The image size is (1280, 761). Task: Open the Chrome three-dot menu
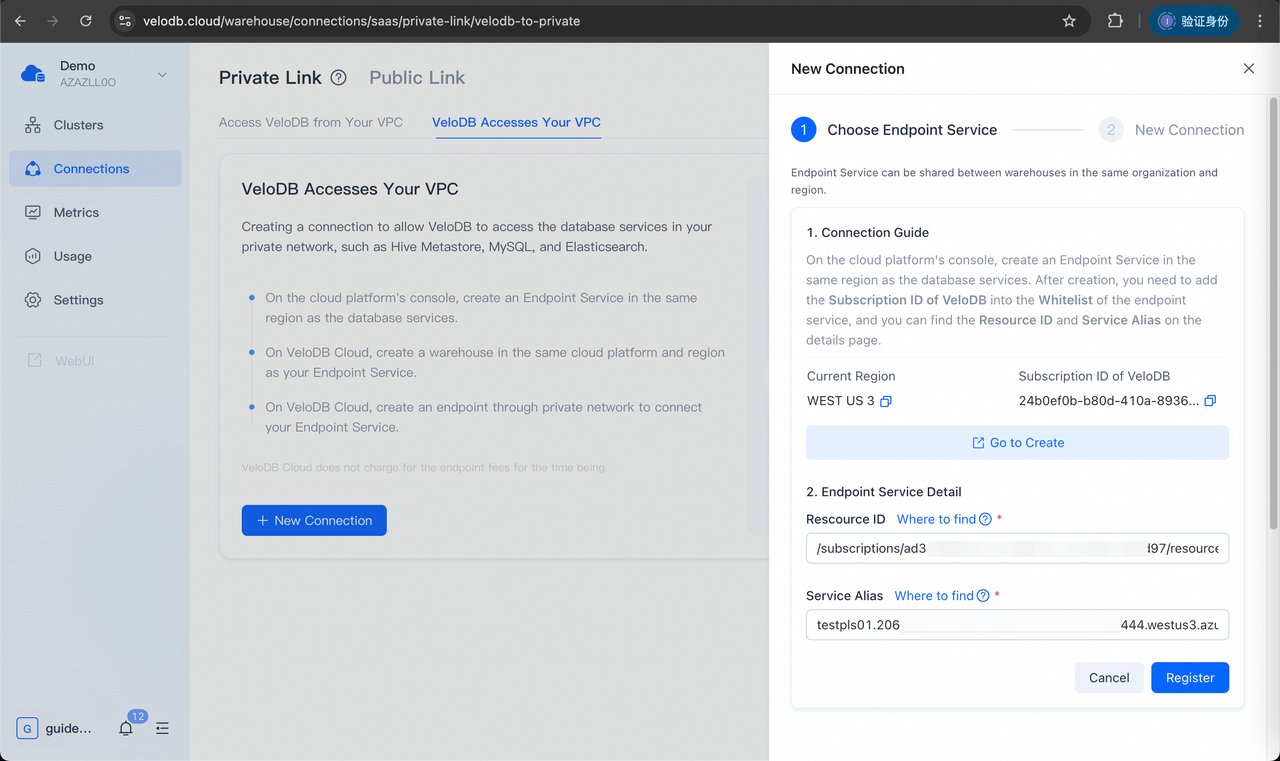pos(1260,20)
